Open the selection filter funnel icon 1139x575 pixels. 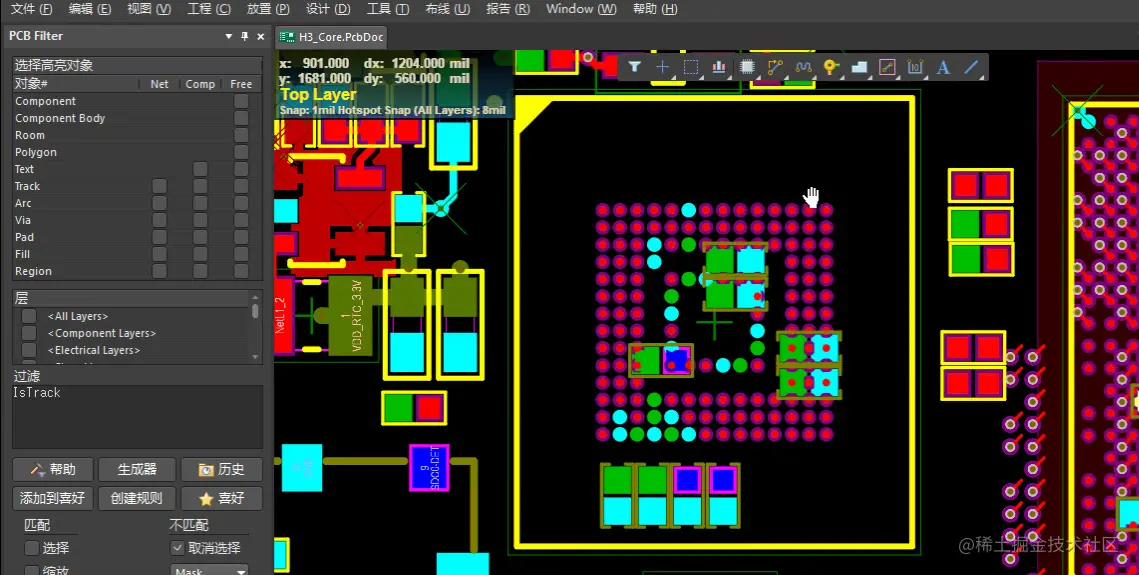tap(634, 67)
